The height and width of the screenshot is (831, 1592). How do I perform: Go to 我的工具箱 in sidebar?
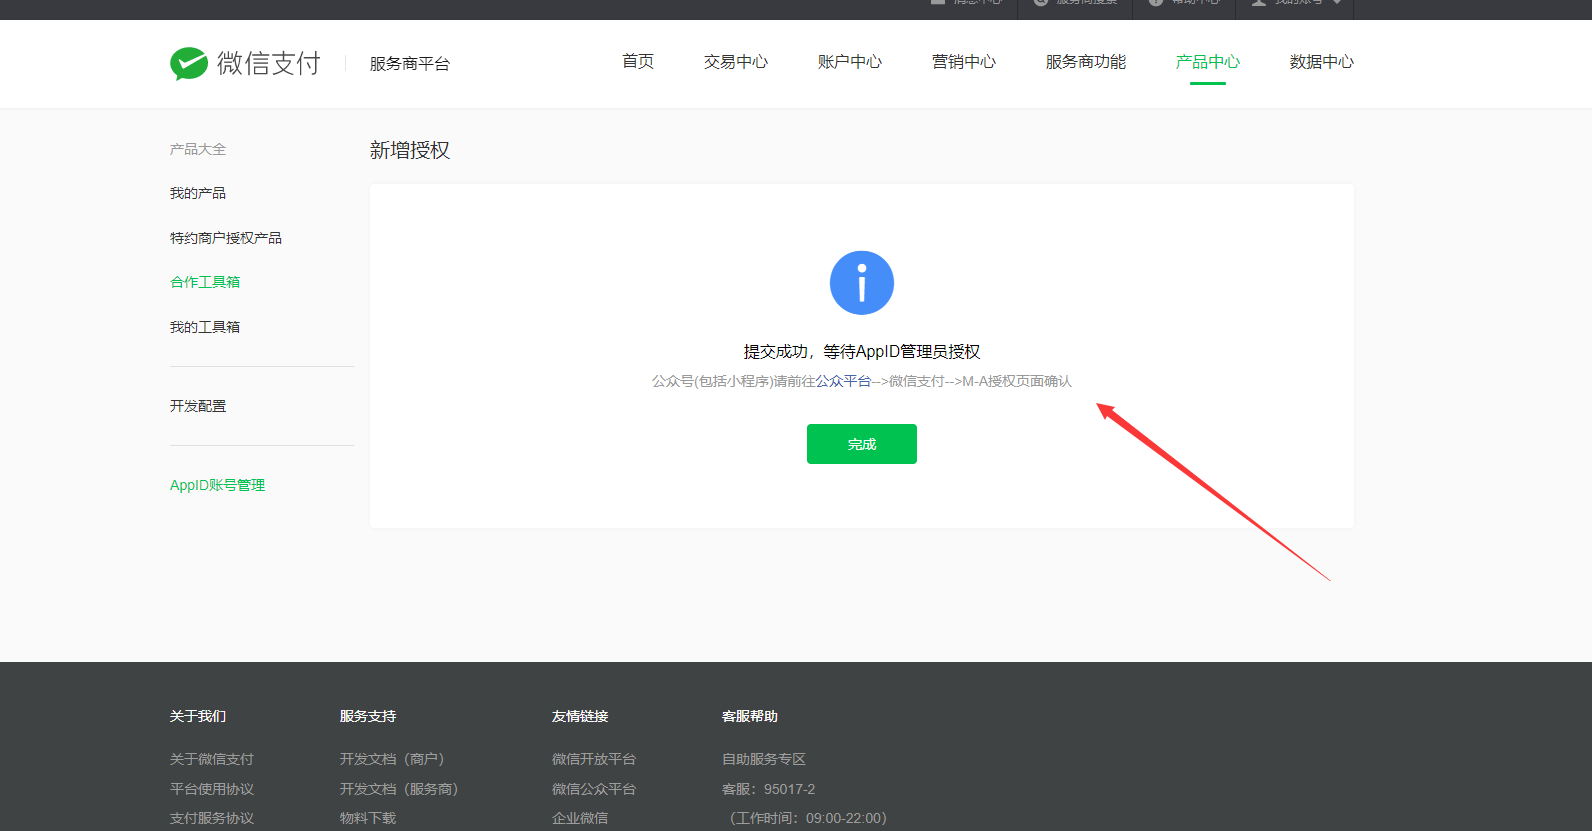205,327
